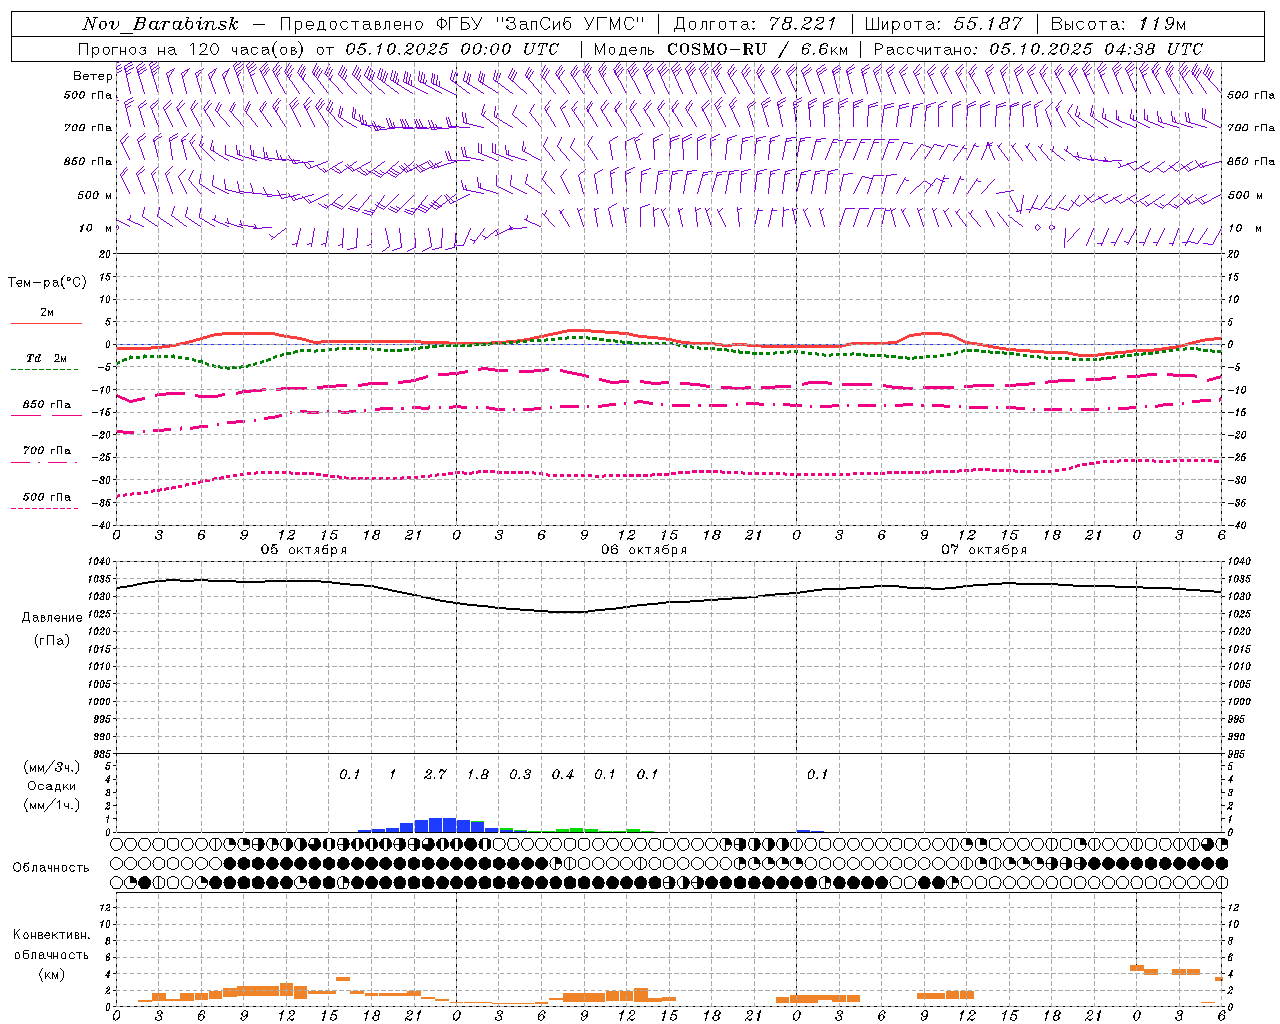Click the '0.4' precipitation value
1280x1024 pixels.
point(563,774)
